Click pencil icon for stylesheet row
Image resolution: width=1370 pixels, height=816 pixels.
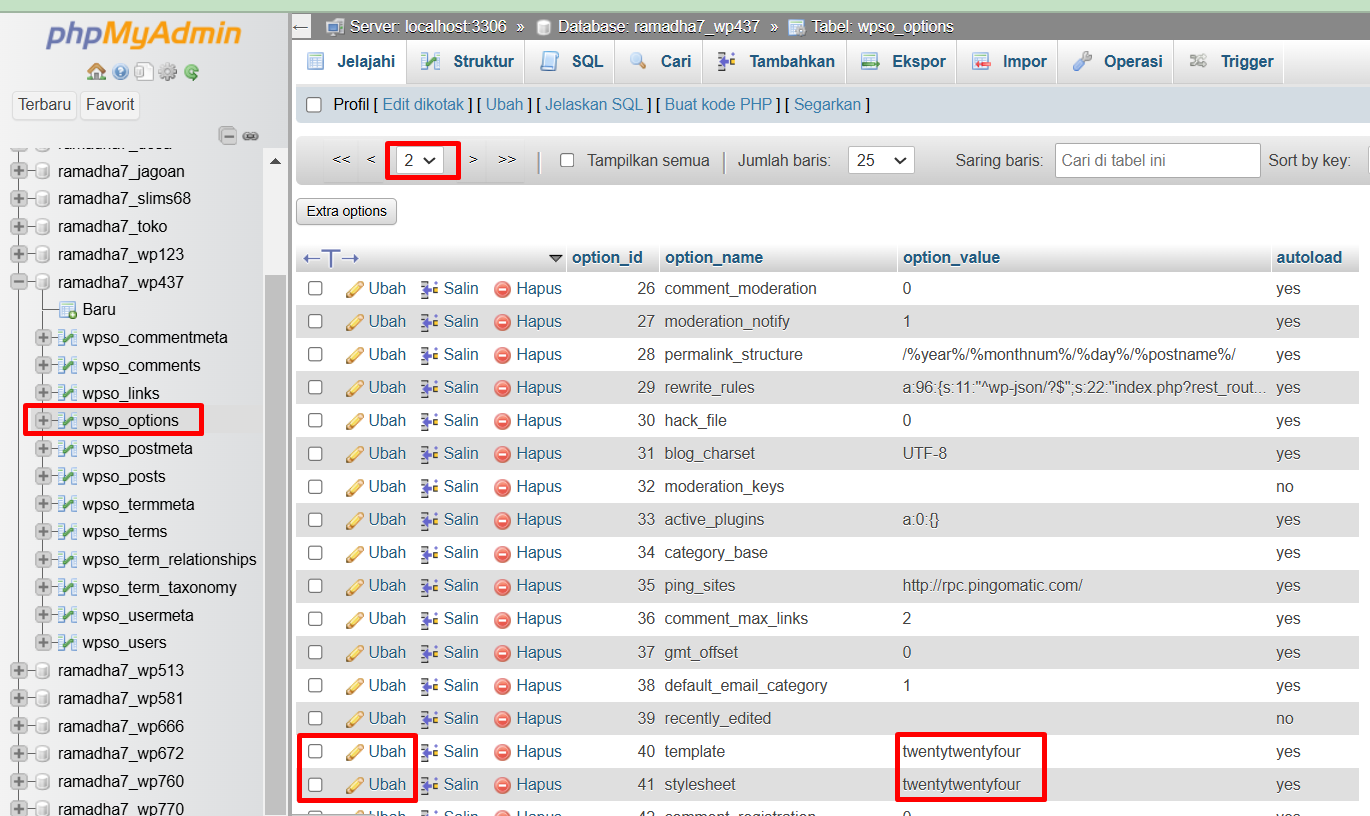tap(354, 785)
